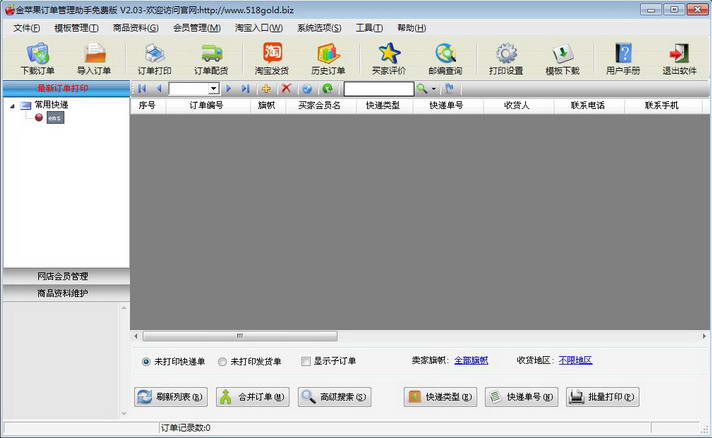
Task: Open 打印设置 gear icon
Action: click(x=506, y=59)
